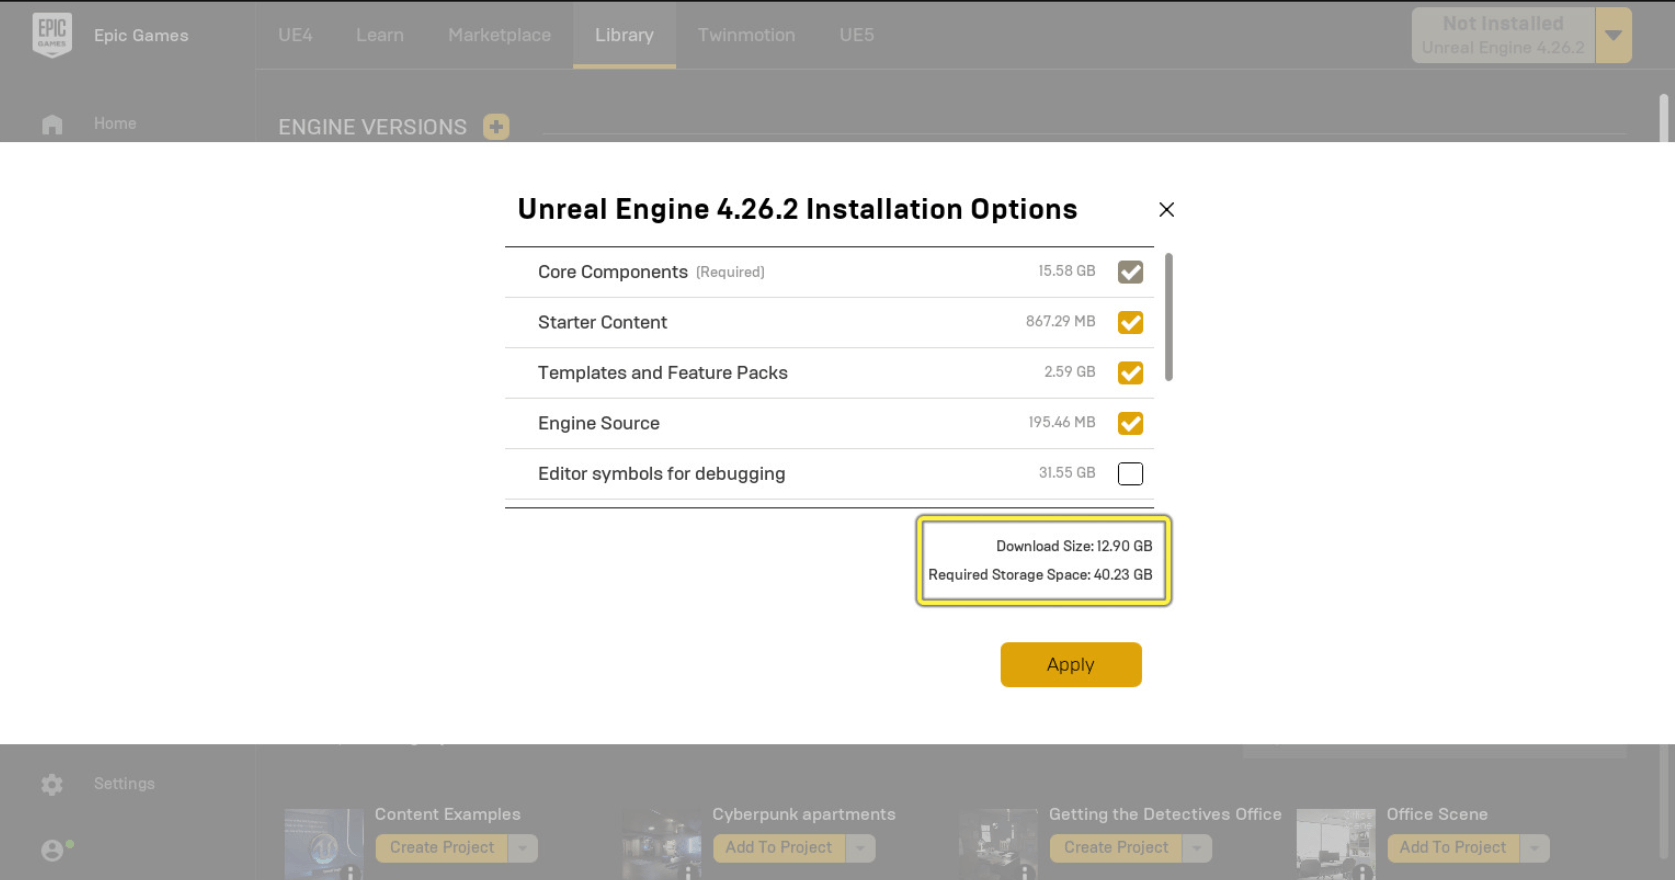The height and width of the screenshot is (880, 1675).
Task: Click the Apply button
Action: (x=1071, y=665)
